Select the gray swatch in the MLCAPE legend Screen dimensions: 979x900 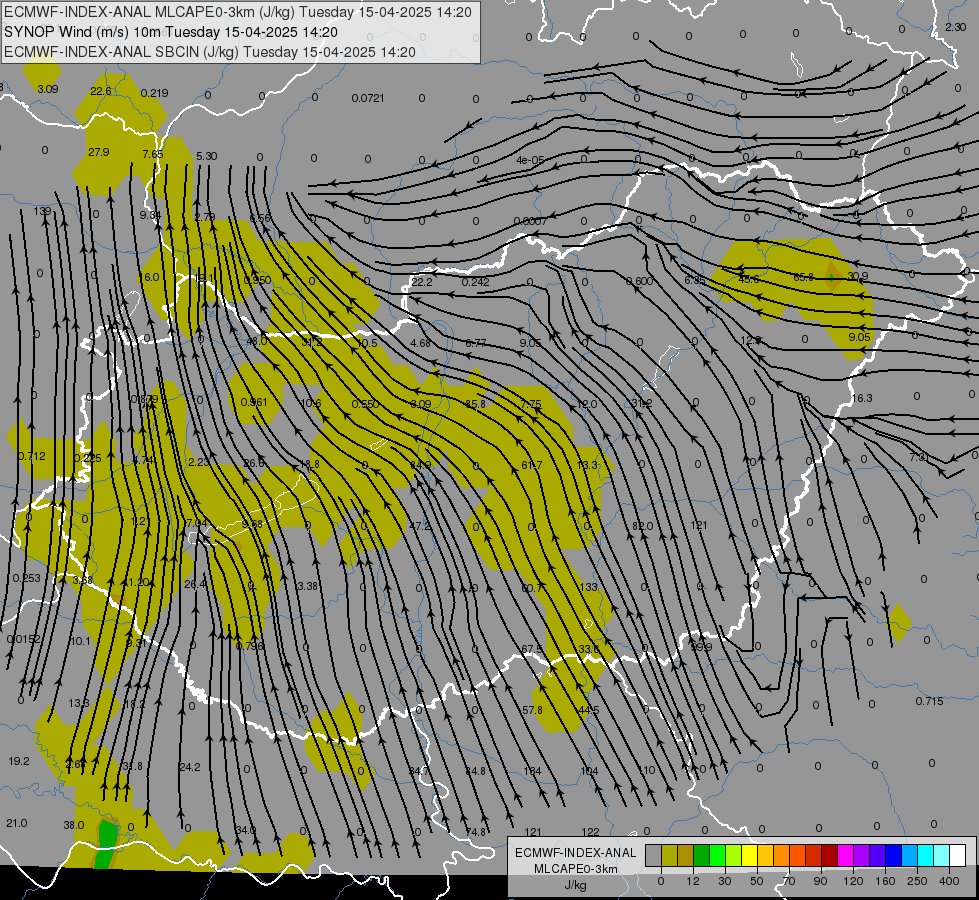coord(654,856)
